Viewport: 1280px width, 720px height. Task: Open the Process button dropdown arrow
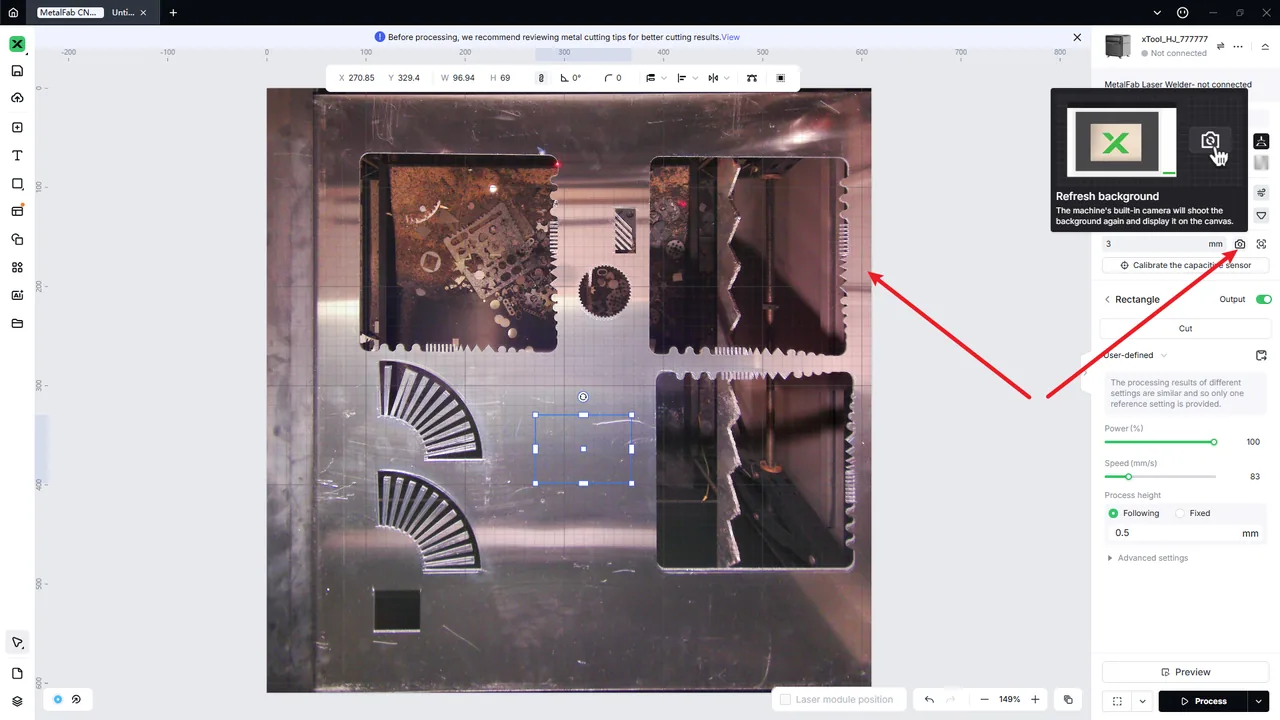(1258, 701)
